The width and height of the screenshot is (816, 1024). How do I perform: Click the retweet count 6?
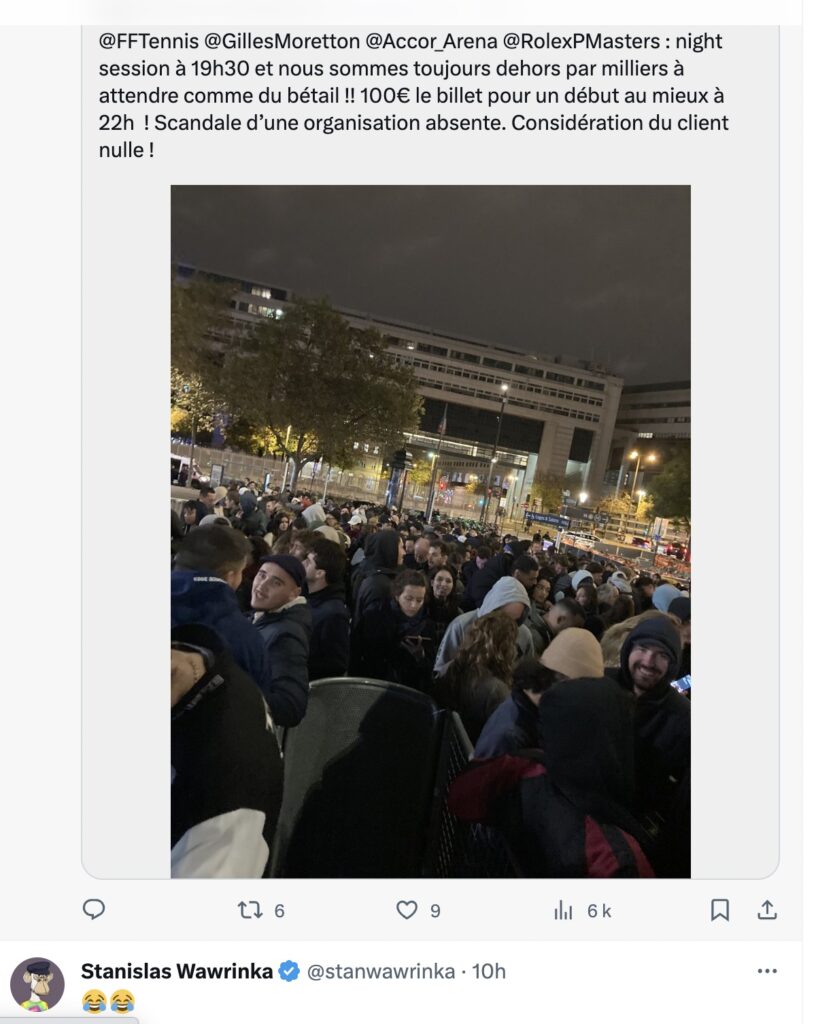[x=279, y=911]
